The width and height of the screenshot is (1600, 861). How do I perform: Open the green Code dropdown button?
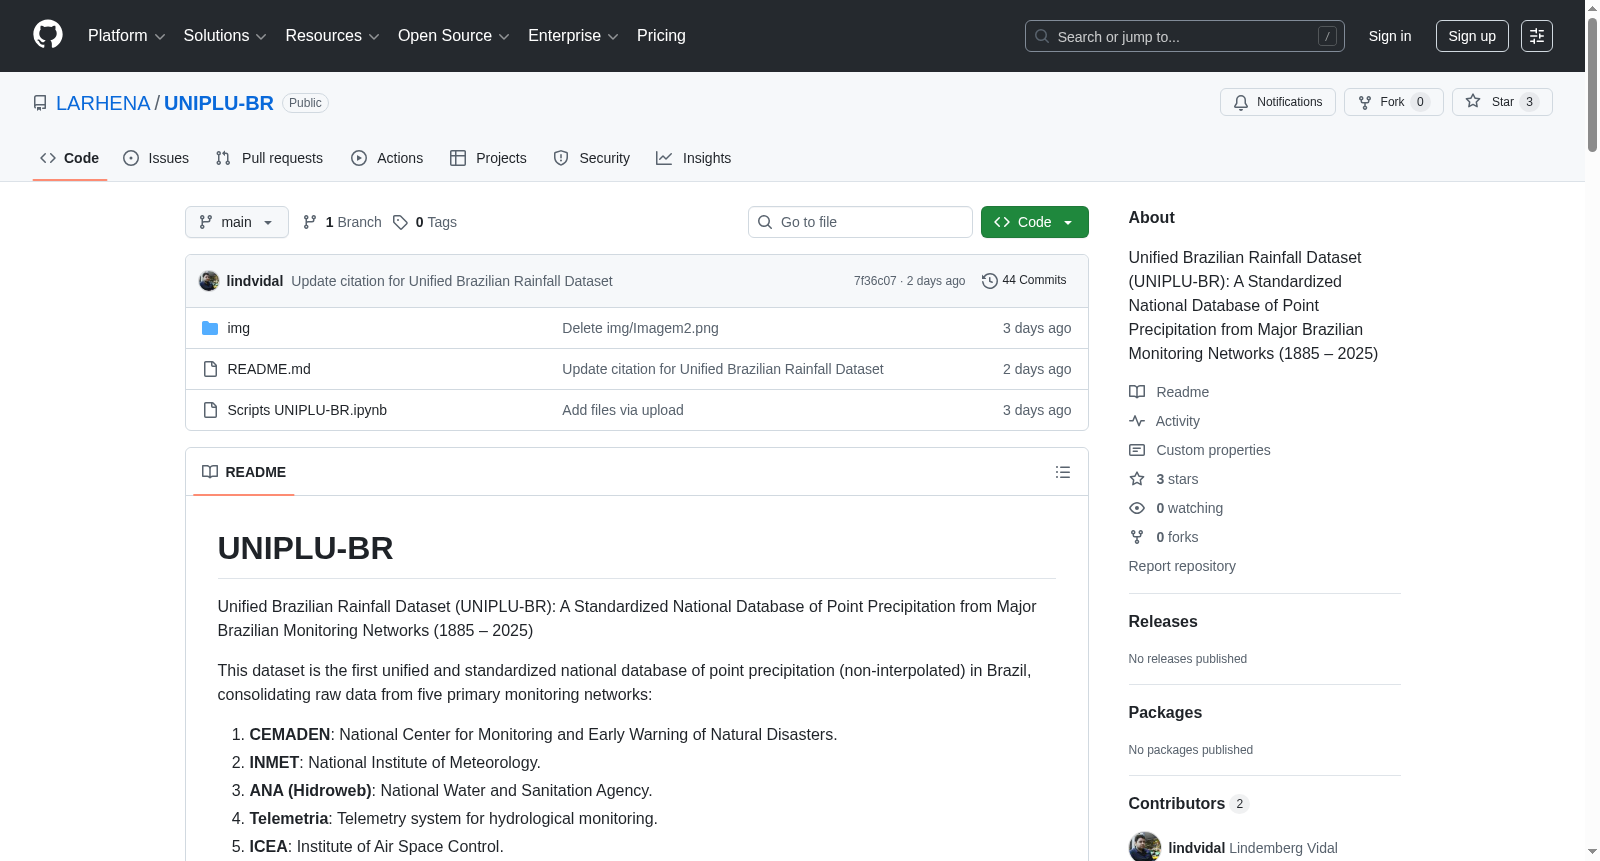(x=1035, y=222)
